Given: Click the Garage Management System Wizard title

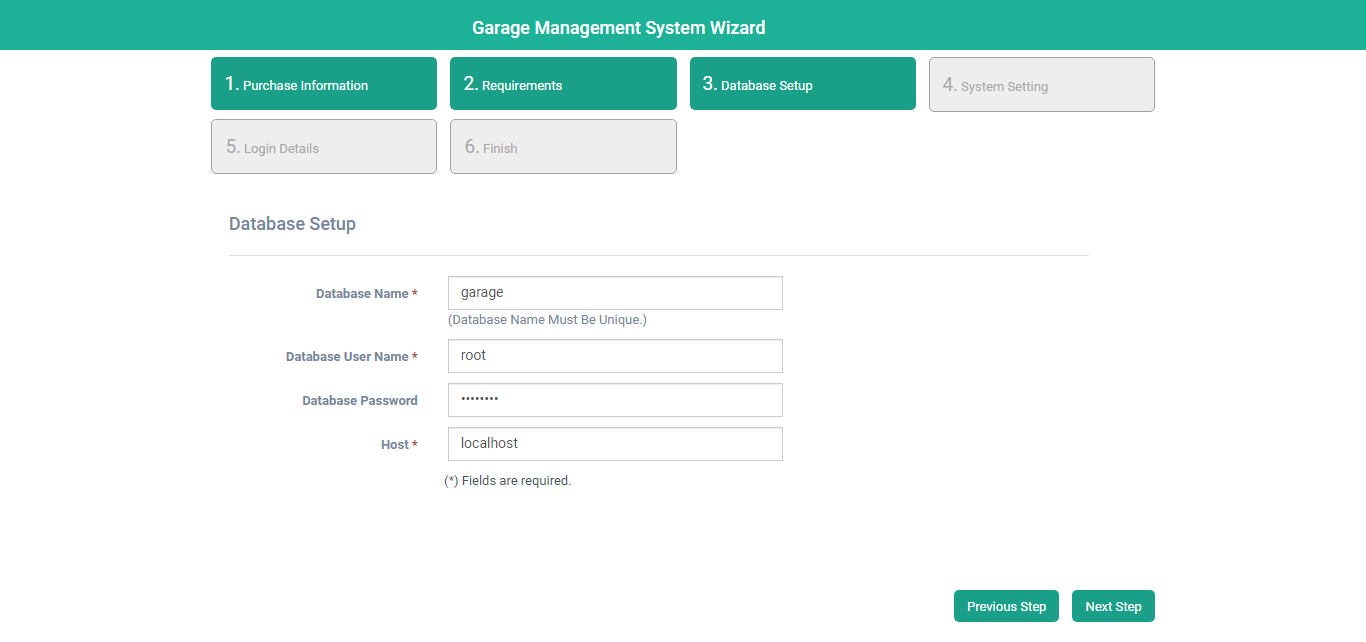Looking at the screenshot, I should [618, 28].
